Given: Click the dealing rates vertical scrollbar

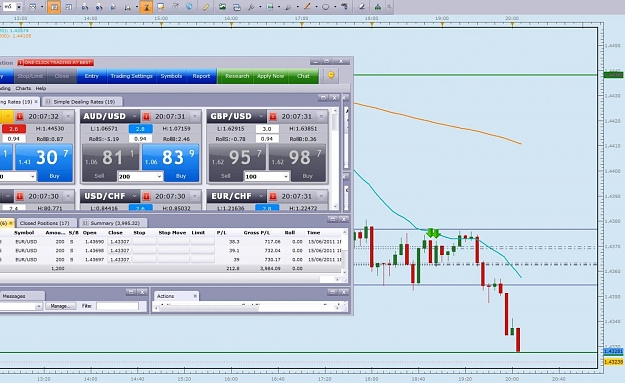Looking at the screenshot, I should tap(335, 159).
